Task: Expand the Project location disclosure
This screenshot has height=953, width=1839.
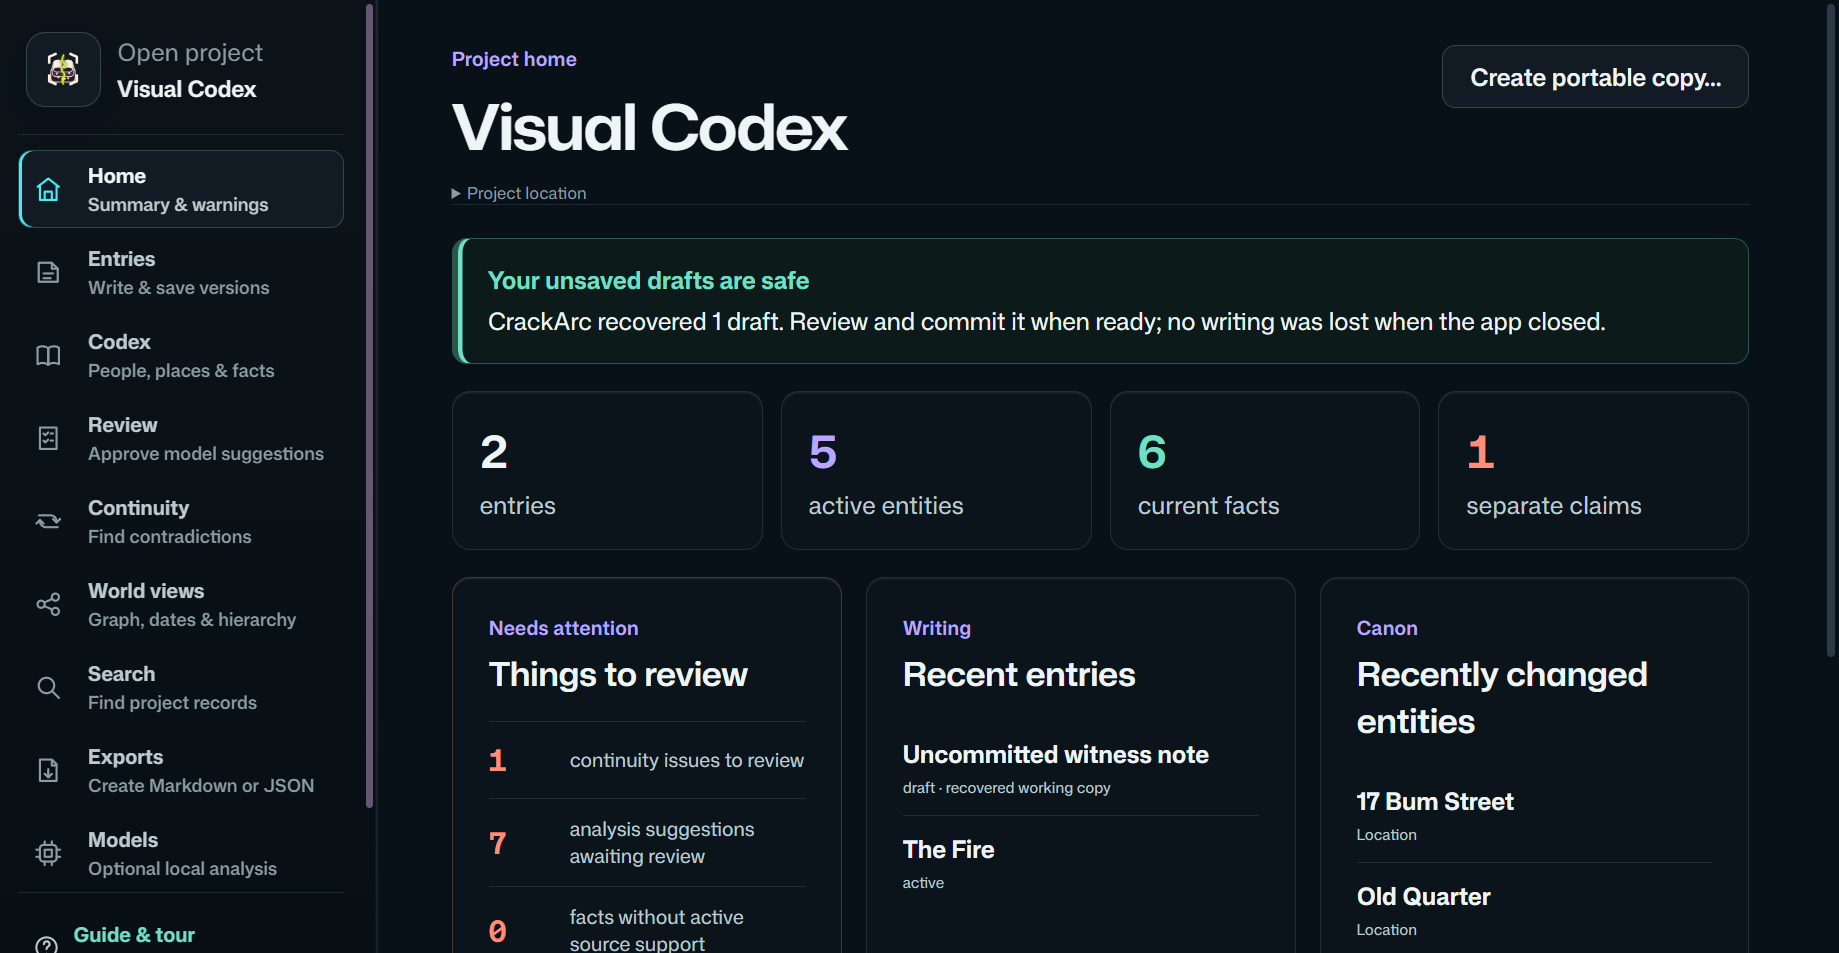Action: (519, 193)
